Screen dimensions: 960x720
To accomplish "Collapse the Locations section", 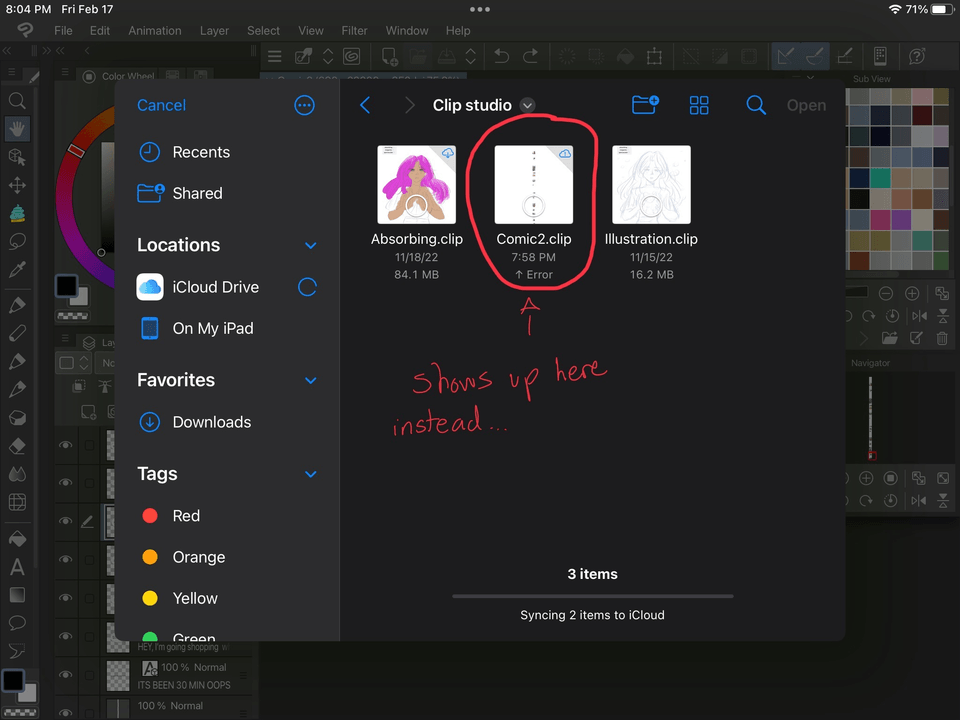I will point(310,245).
